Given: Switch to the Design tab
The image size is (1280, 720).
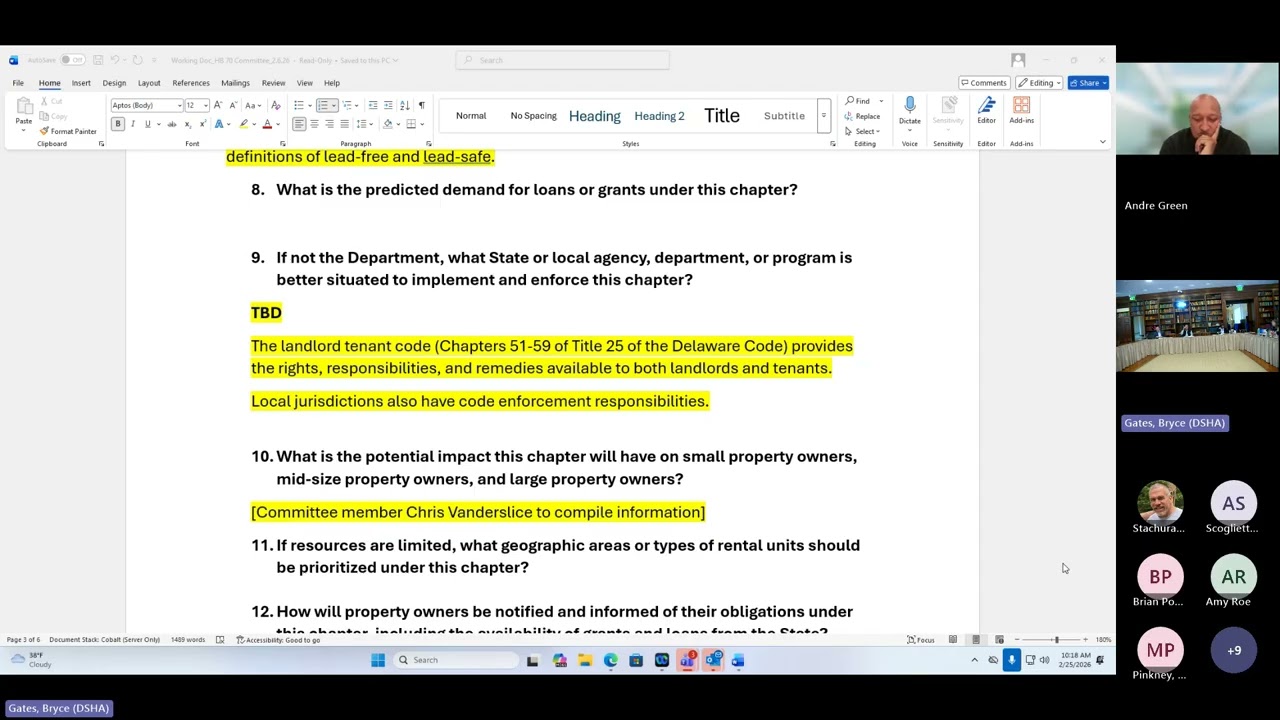Looking at the screenshot, I should [x=114, y=83].
